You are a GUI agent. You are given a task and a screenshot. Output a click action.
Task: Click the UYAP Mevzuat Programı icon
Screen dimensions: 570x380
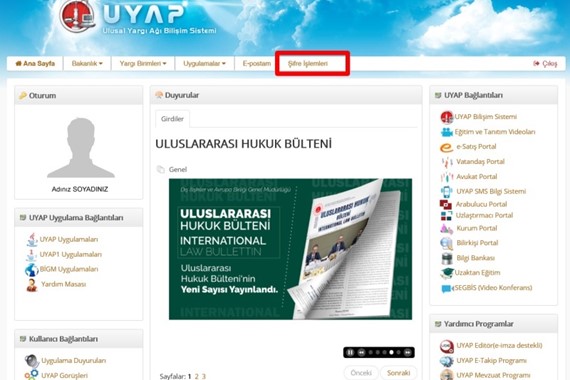coord(446,375)
